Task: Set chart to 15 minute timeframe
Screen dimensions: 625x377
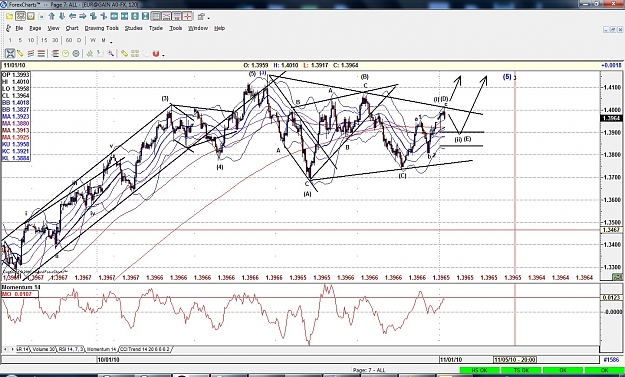Action: (44, 40)
